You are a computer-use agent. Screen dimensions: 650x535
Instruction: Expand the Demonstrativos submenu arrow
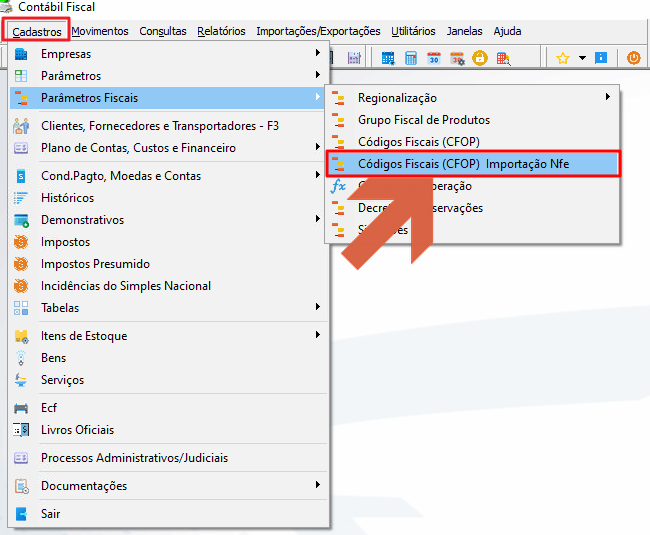(318, 218)
